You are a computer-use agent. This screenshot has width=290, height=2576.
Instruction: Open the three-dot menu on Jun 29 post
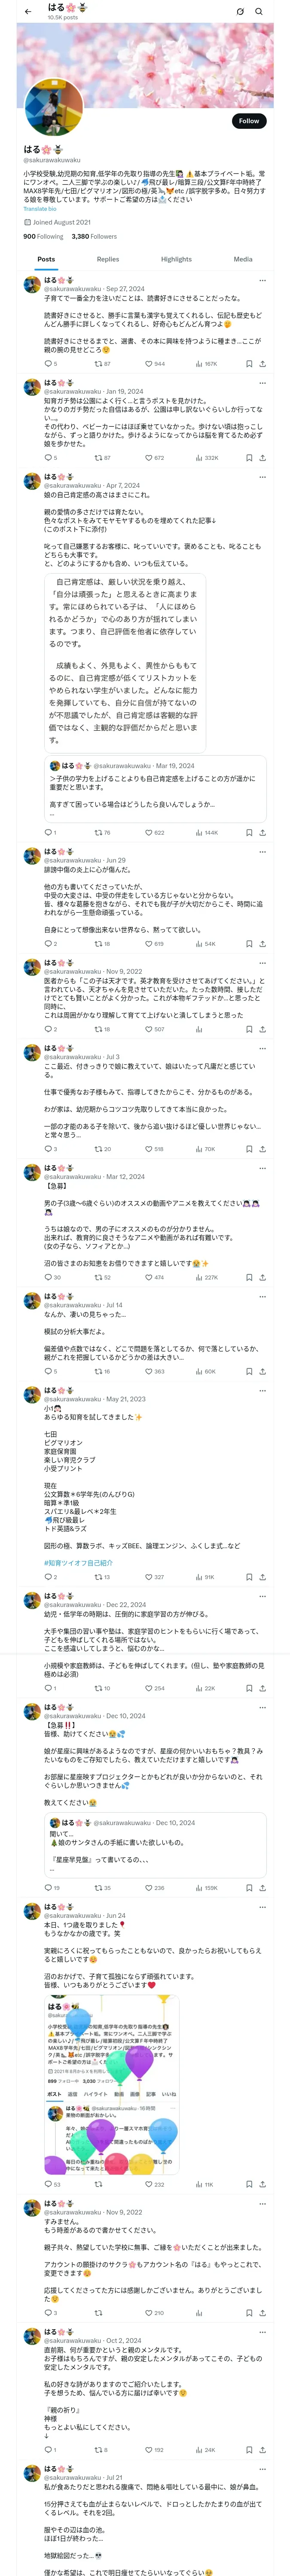(x=263, y=852)
